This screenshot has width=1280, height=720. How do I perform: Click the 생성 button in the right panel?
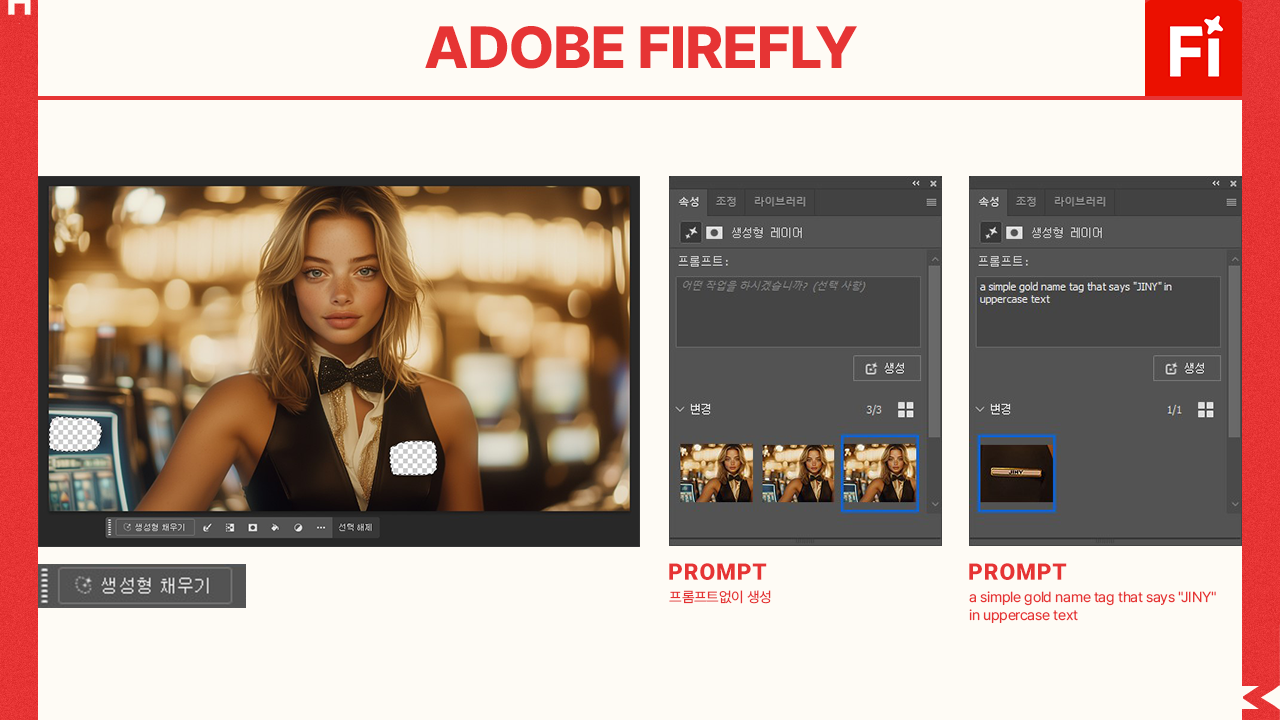1187,368
